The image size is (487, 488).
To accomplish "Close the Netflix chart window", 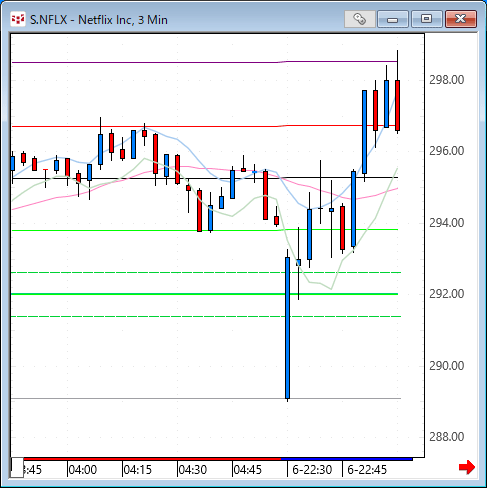I will click(x=461, y=19).
